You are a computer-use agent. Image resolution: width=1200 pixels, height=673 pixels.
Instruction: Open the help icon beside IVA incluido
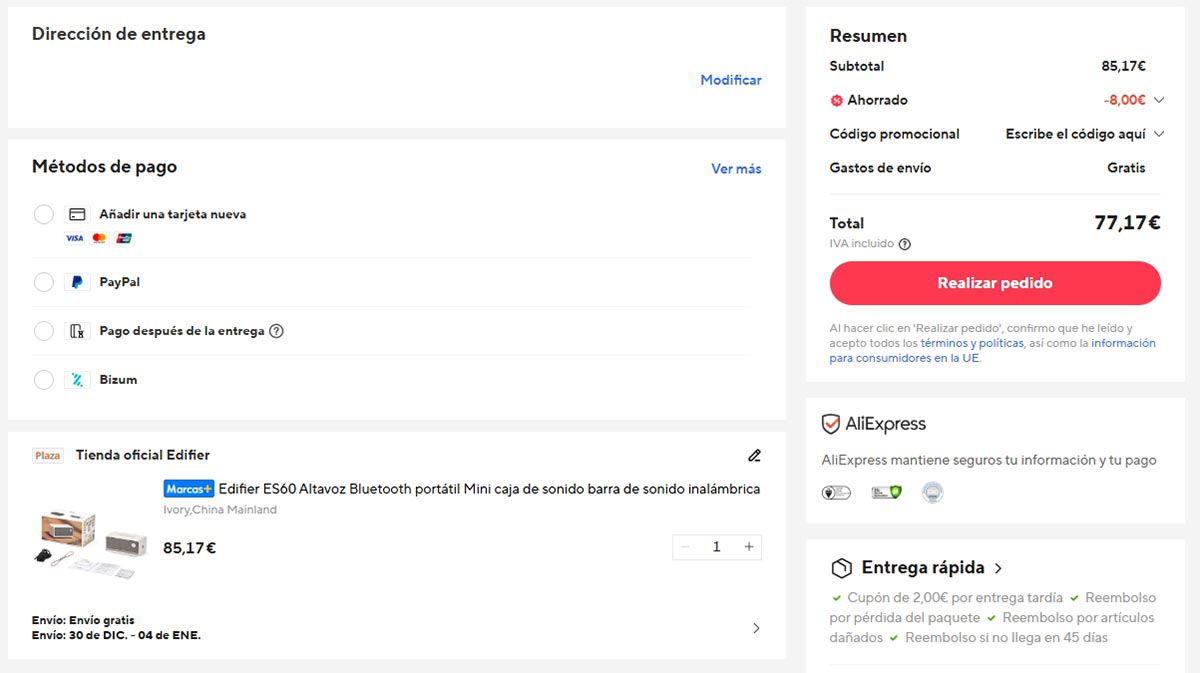point(906,243)
